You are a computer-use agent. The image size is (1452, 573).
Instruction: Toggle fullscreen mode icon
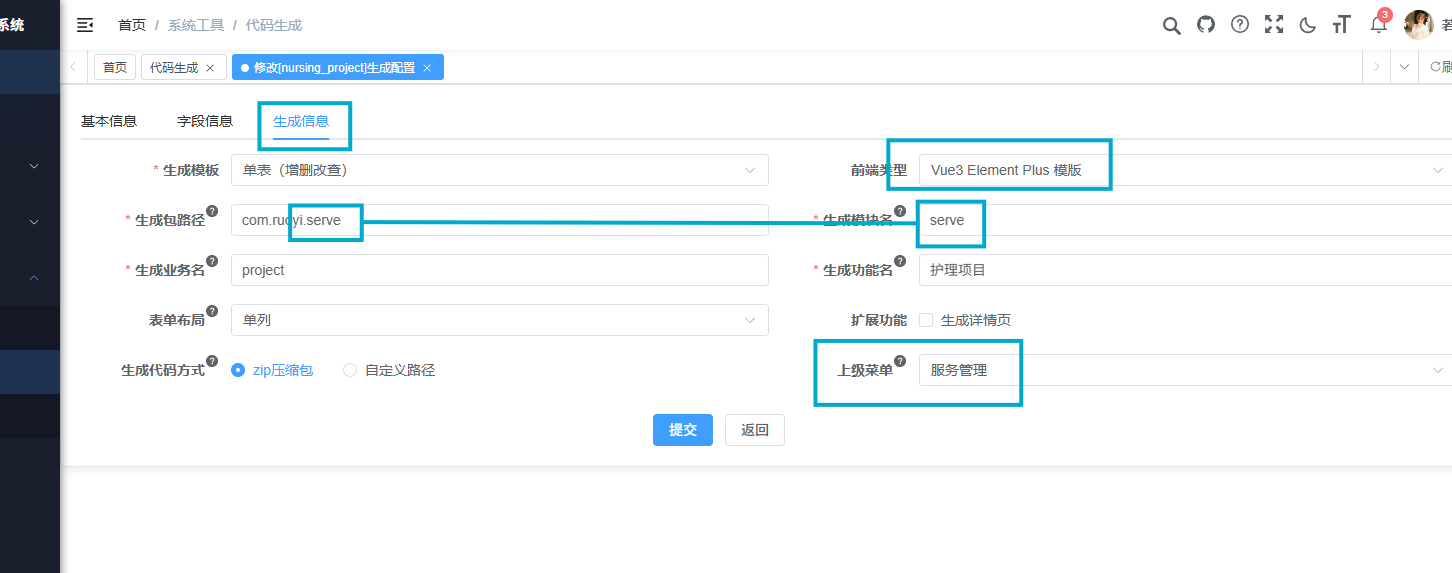tap(1274, 25)
